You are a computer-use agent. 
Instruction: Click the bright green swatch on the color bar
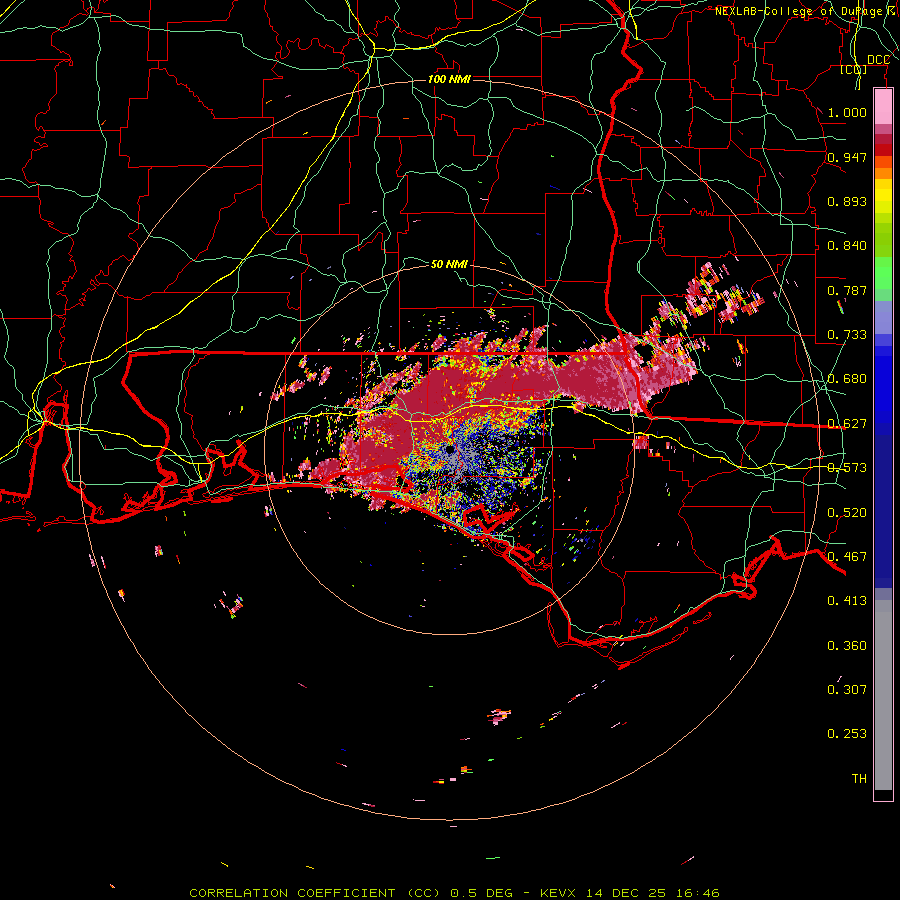pyautogui.click(x=883, y=273)
